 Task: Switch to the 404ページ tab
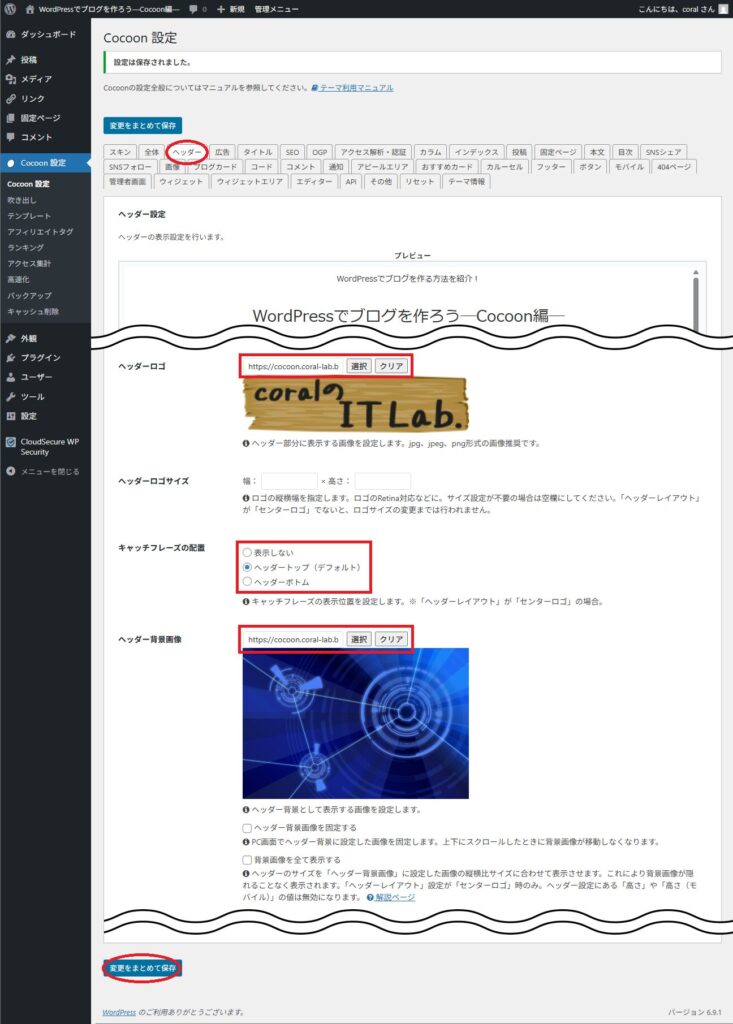[674, 167]
